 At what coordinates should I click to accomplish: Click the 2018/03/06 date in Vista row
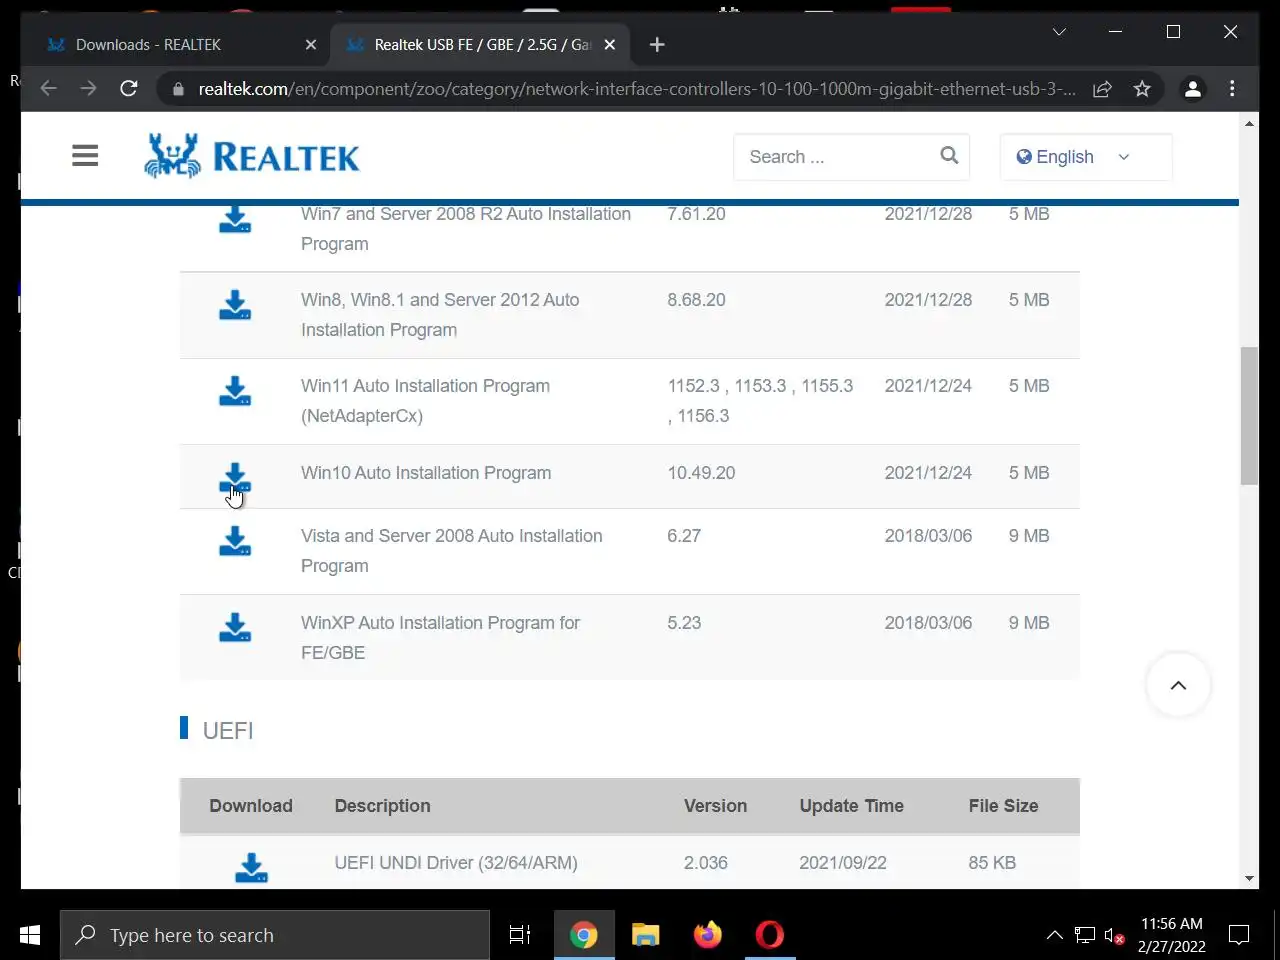[x=928, y=536]
